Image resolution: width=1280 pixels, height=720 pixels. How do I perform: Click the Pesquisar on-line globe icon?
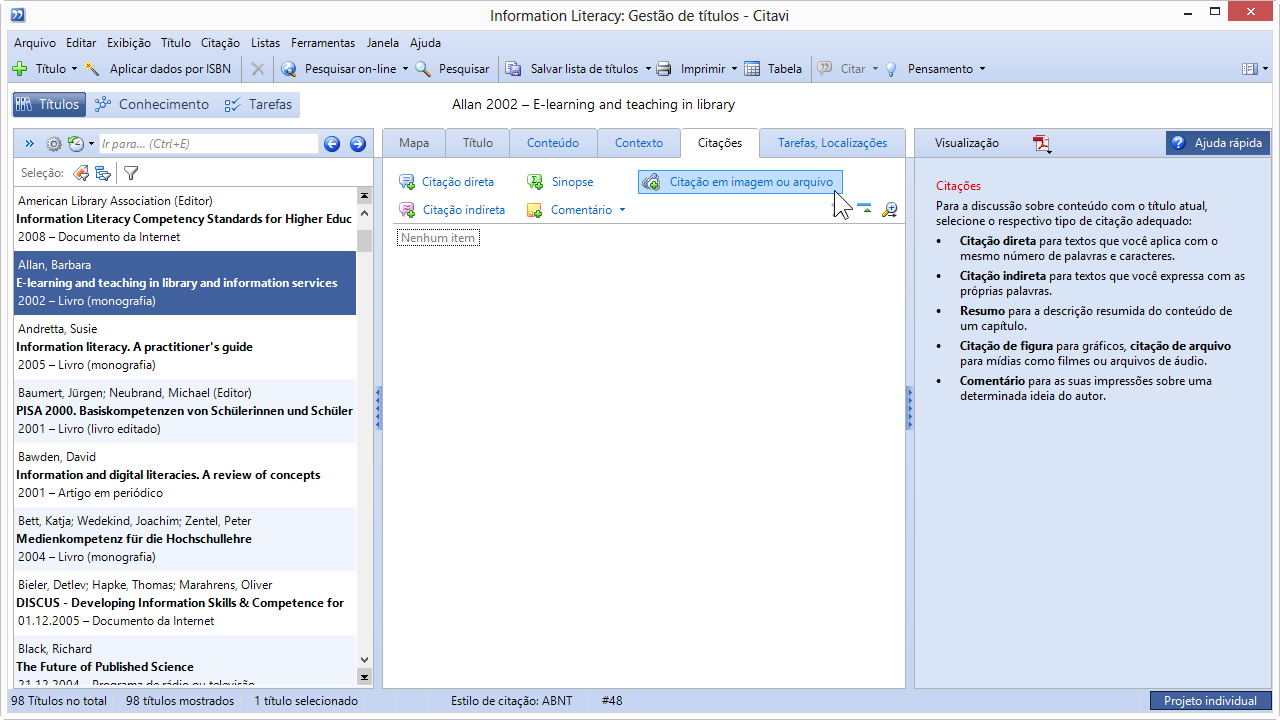point(289,69)
